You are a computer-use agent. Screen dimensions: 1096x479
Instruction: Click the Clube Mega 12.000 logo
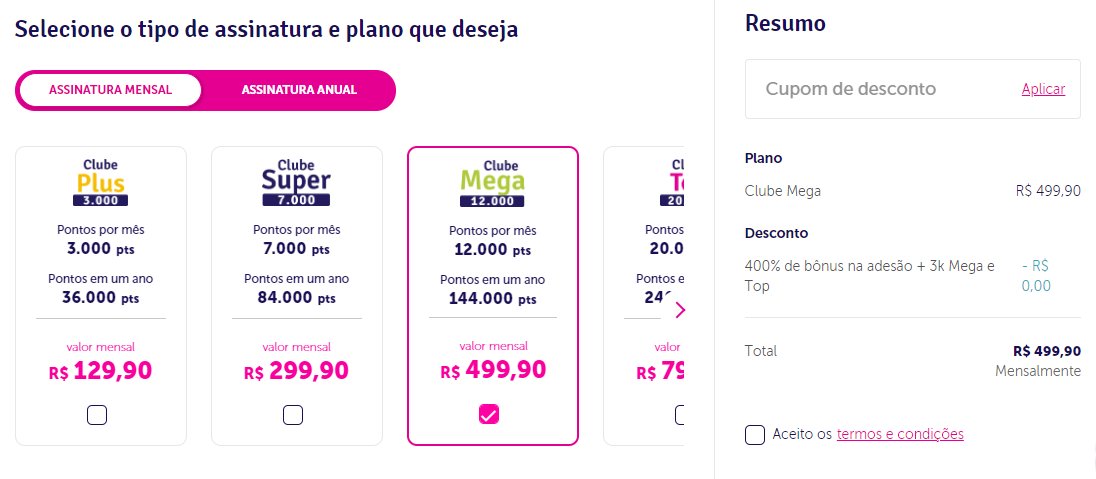point(492,183)
